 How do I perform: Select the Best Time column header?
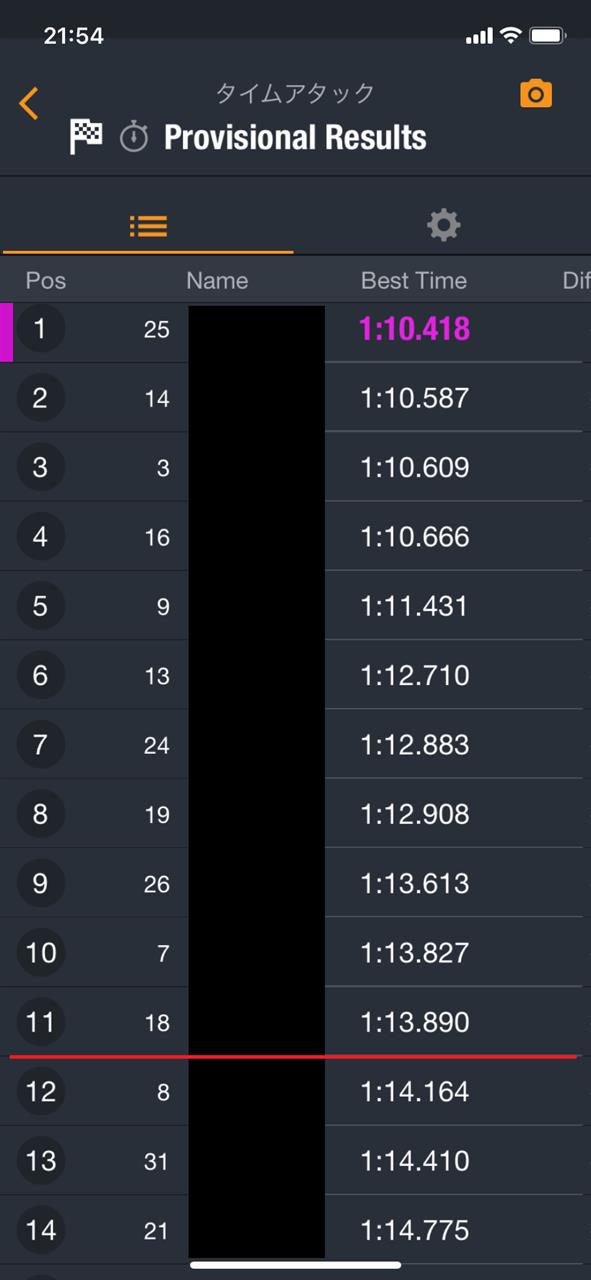click(414, 281)
